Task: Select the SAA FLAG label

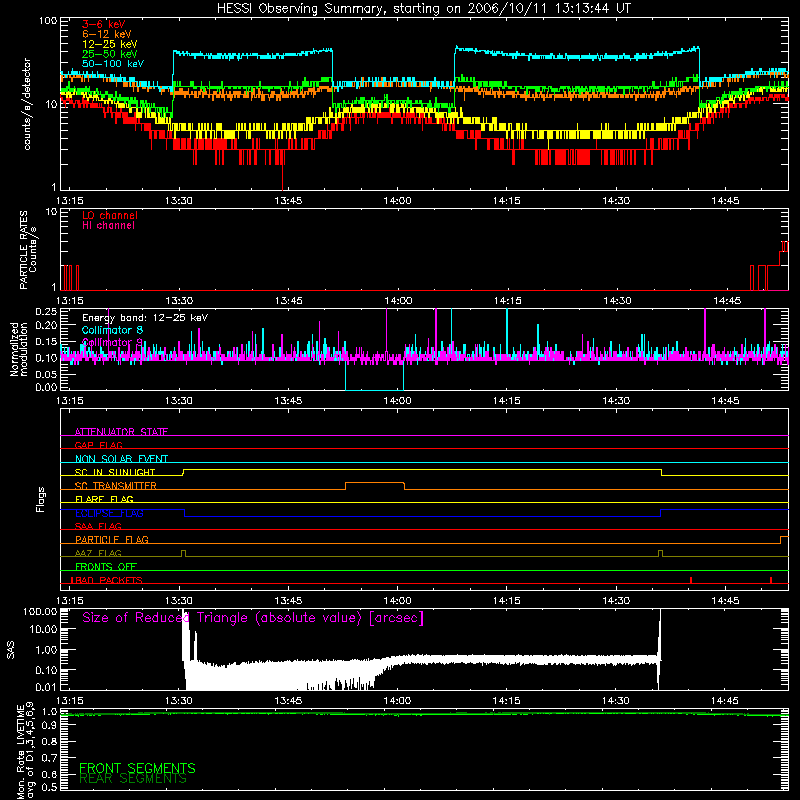Action: [x=98, y=526]
